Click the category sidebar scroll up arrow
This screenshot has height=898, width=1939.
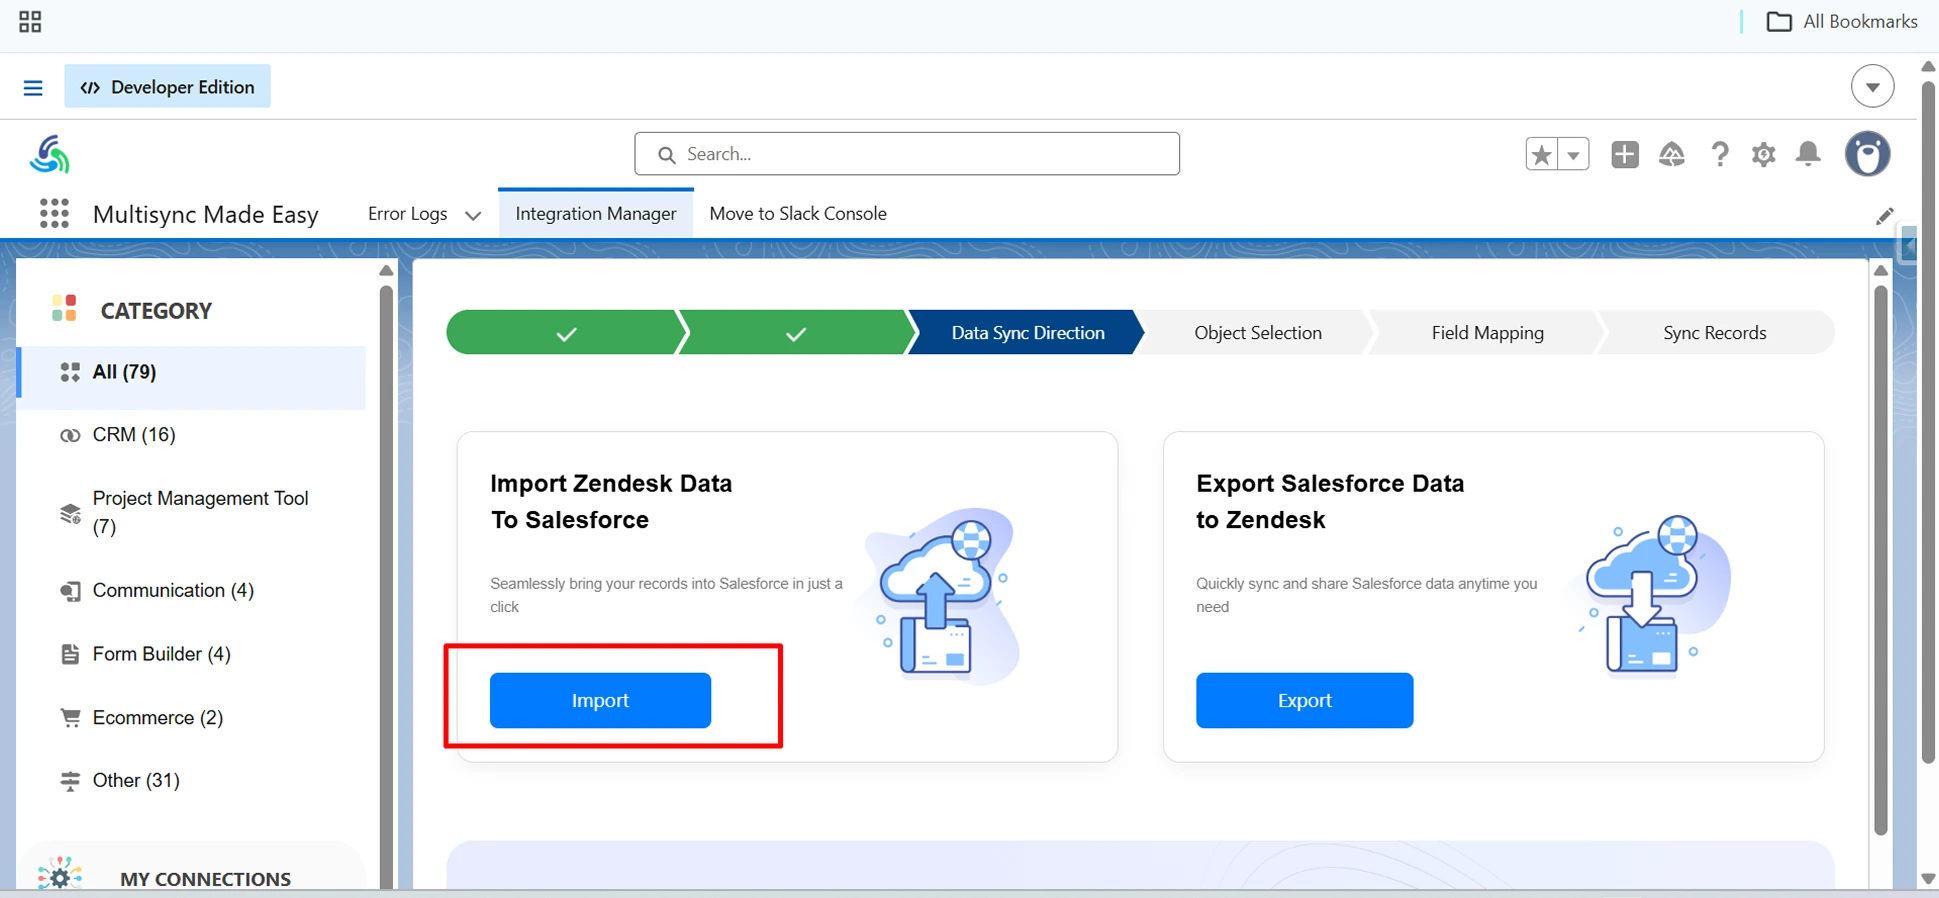point(386,271)
